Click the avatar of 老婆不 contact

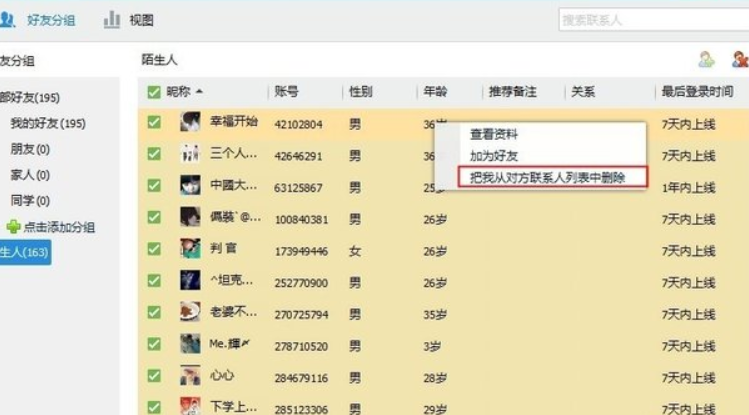[190, 312]
